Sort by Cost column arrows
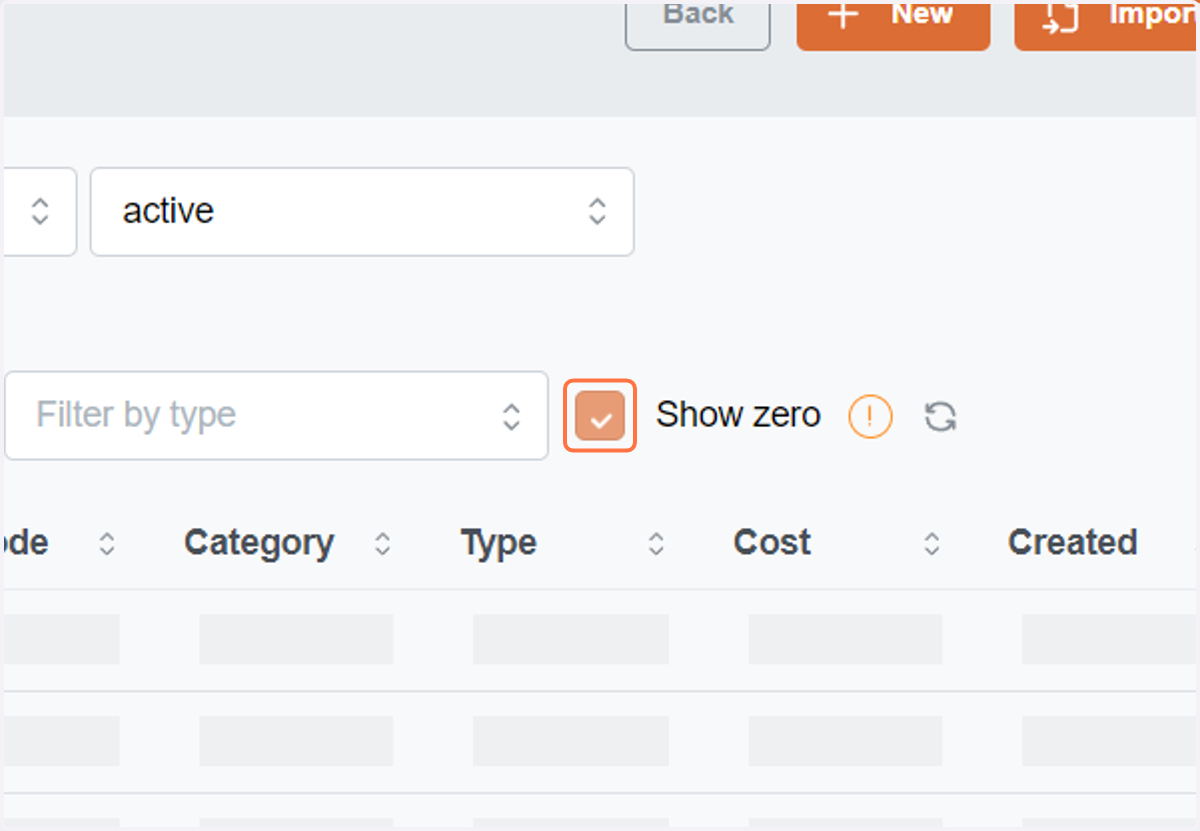1200x831 pixels. pyautogui.click(x=931, y=543)
